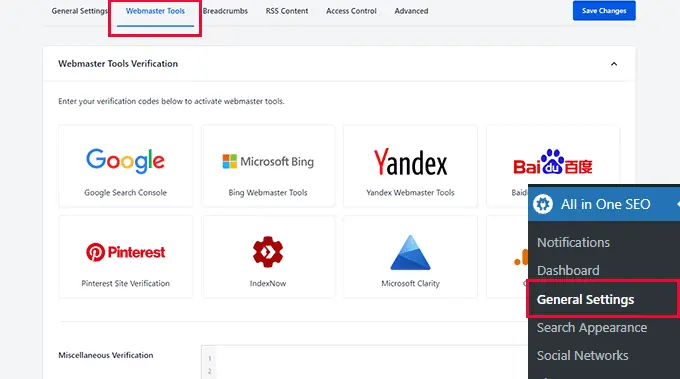Open Social Networks in the SEO menu
This screenshot has height=379, width=680.
pos(582,356)
